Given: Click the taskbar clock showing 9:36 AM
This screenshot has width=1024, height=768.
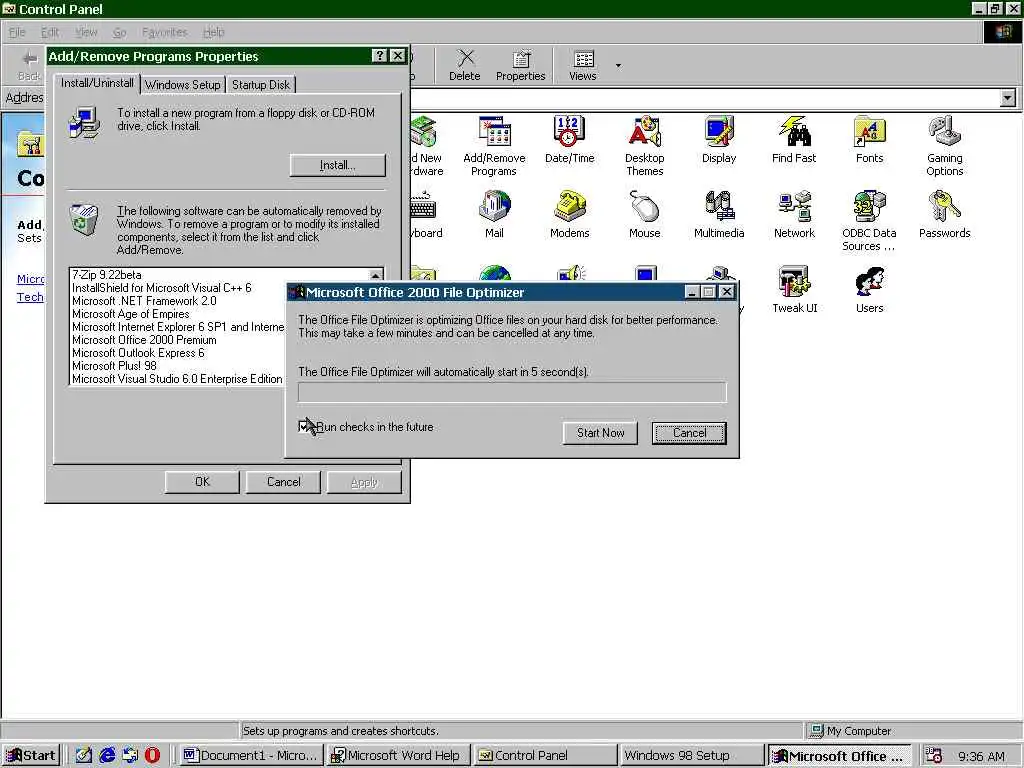Looking at the screenshot, I should [x=981, y=756].
